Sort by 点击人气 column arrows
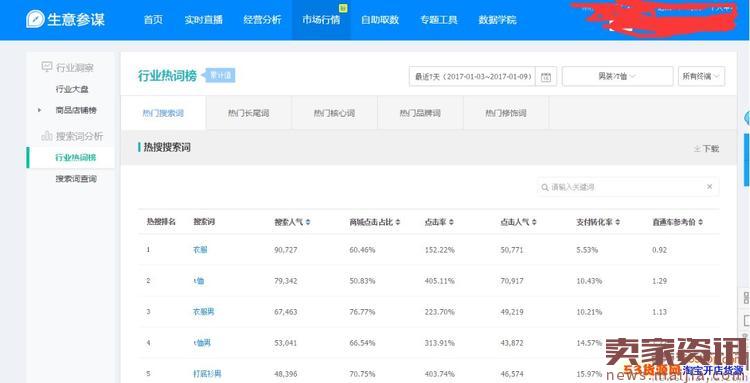Viewport: 750px width, 383px height. 534,222
